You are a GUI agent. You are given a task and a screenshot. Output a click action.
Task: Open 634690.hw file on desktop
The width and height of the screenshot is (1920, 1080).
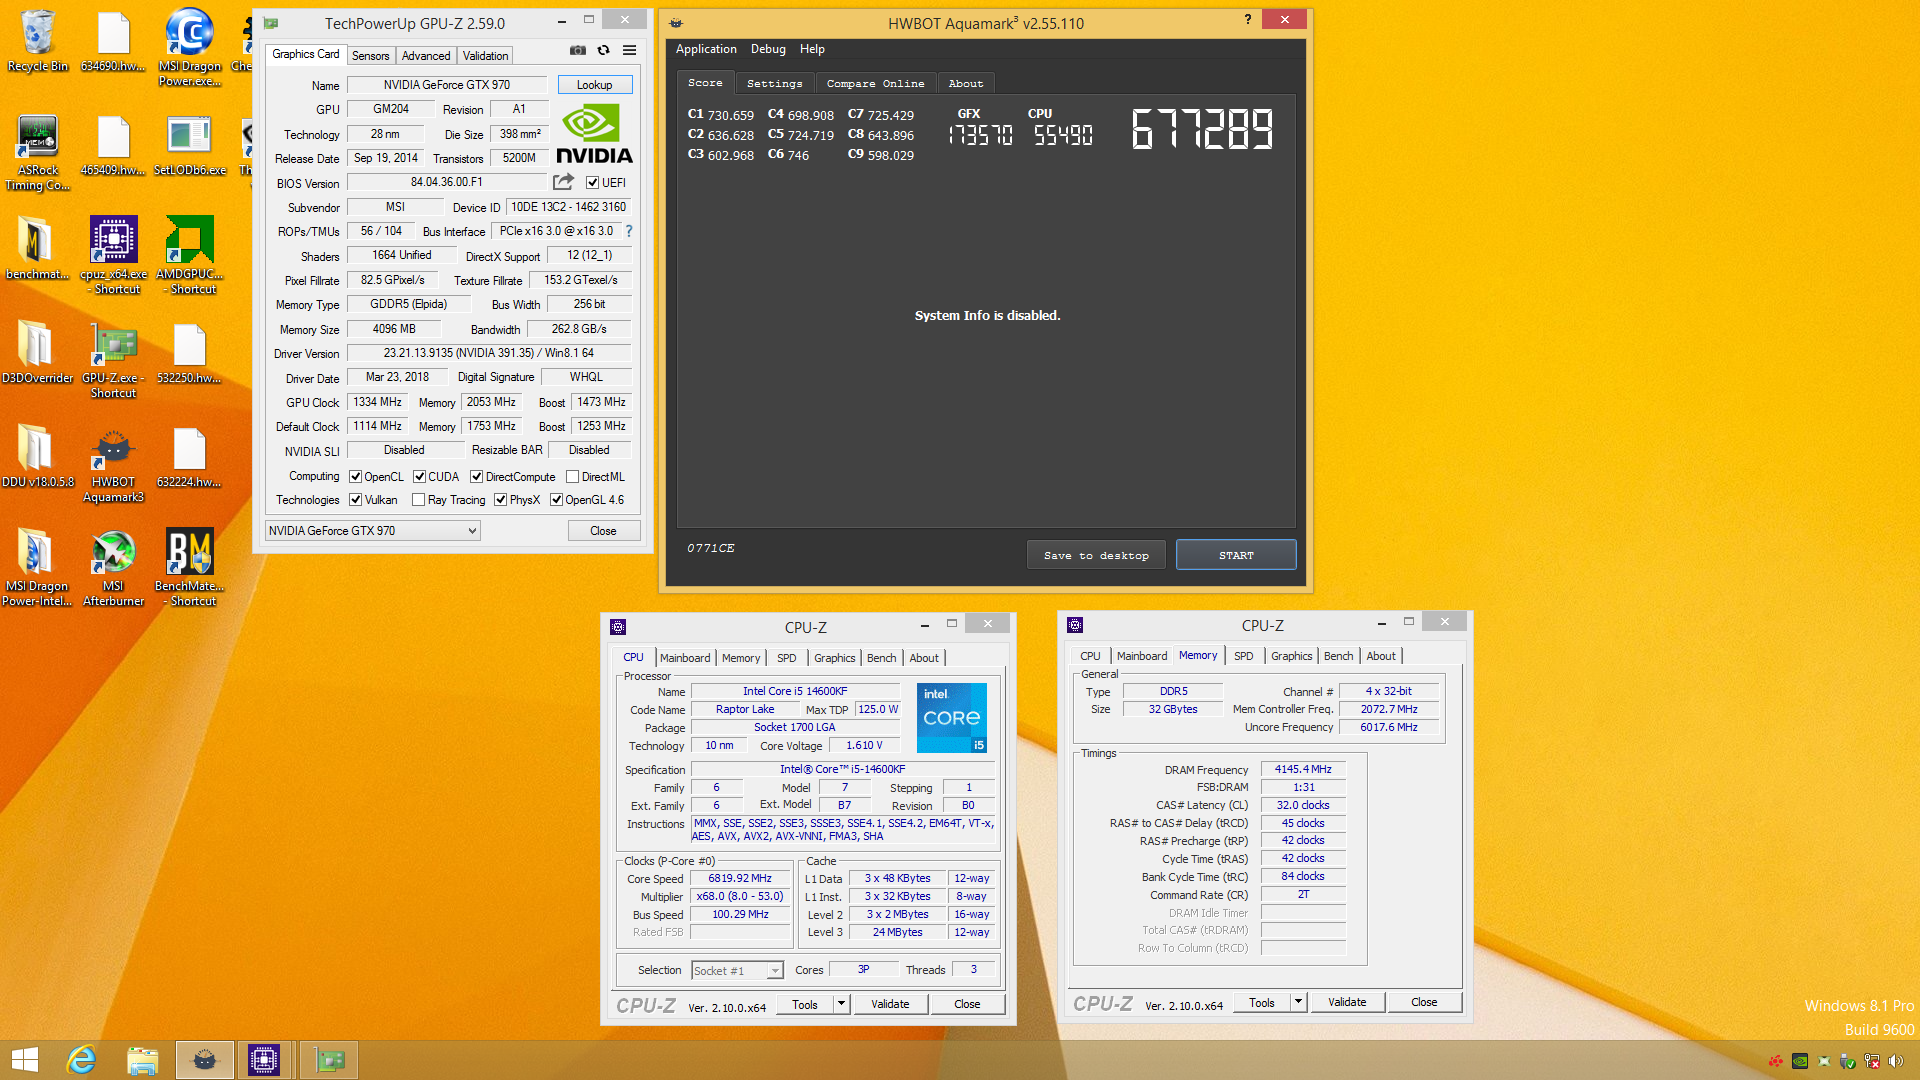tap(114, 40)
